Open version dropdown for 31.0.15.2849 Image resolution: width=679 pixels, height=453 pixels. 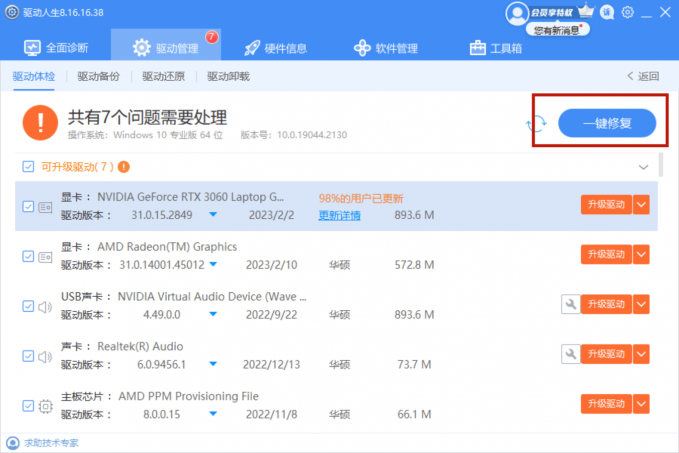point(213,214)
